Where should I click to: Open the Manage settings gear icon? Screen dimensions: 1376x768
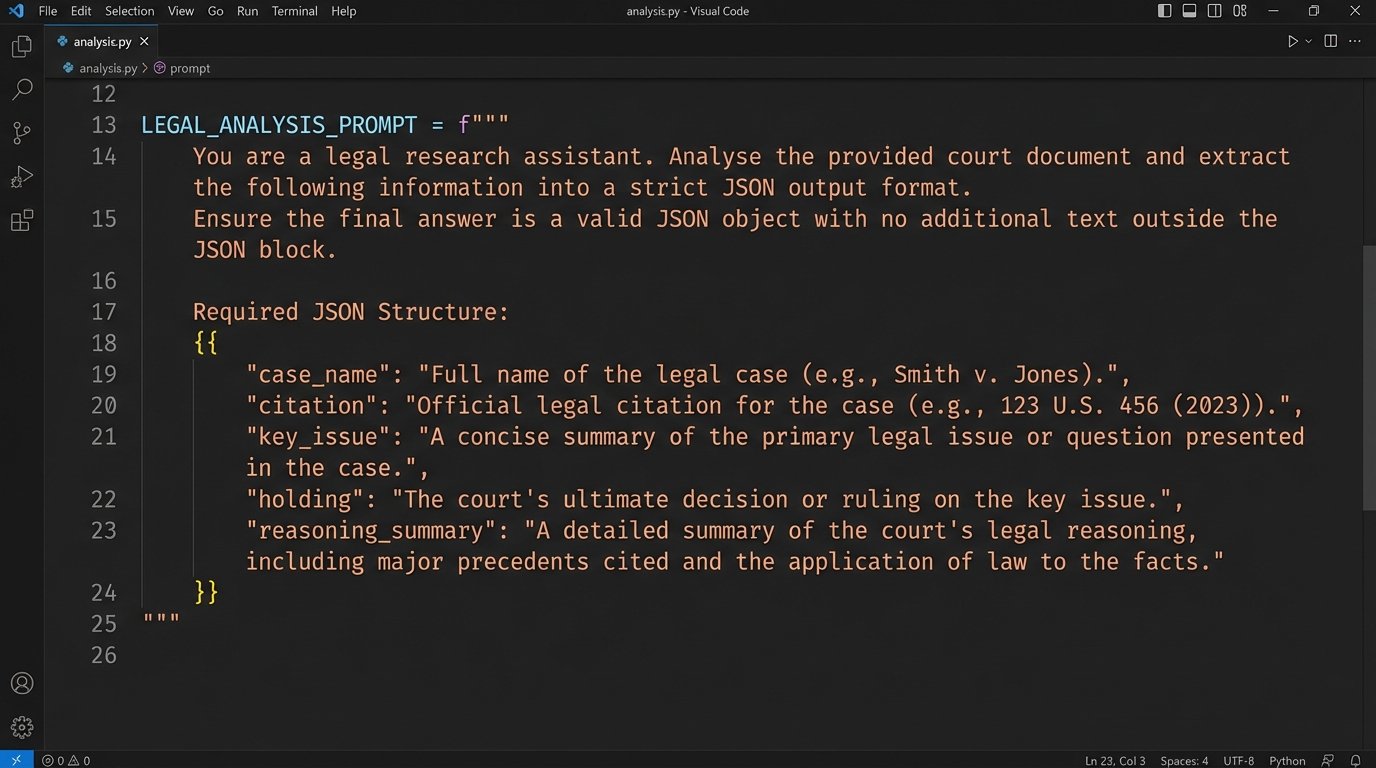[x=21, y=726]
